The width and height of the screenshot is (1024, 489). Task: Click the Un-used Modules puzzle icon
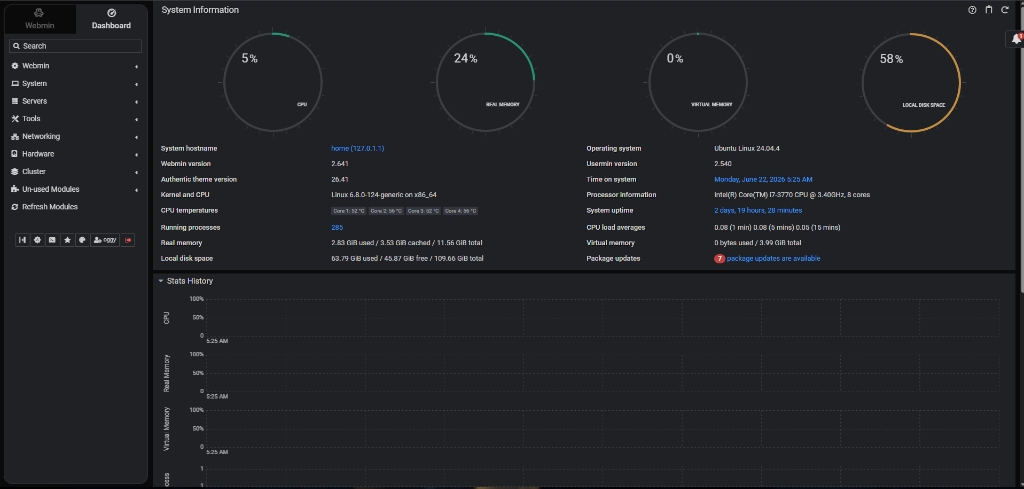16,189
